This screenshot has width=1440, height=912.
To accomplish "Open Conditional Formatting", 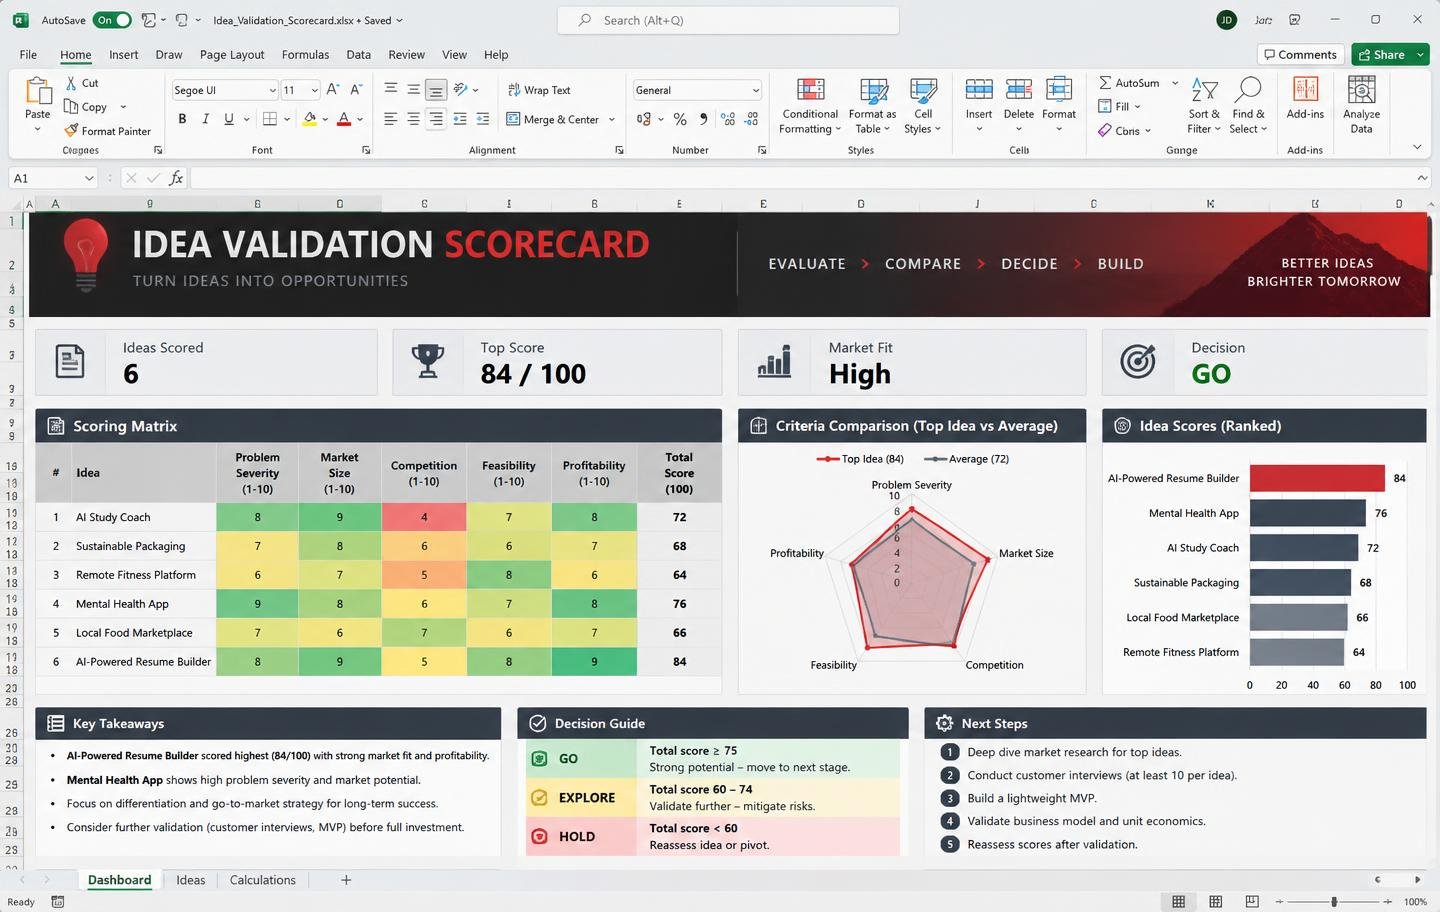I will point(810,106).
